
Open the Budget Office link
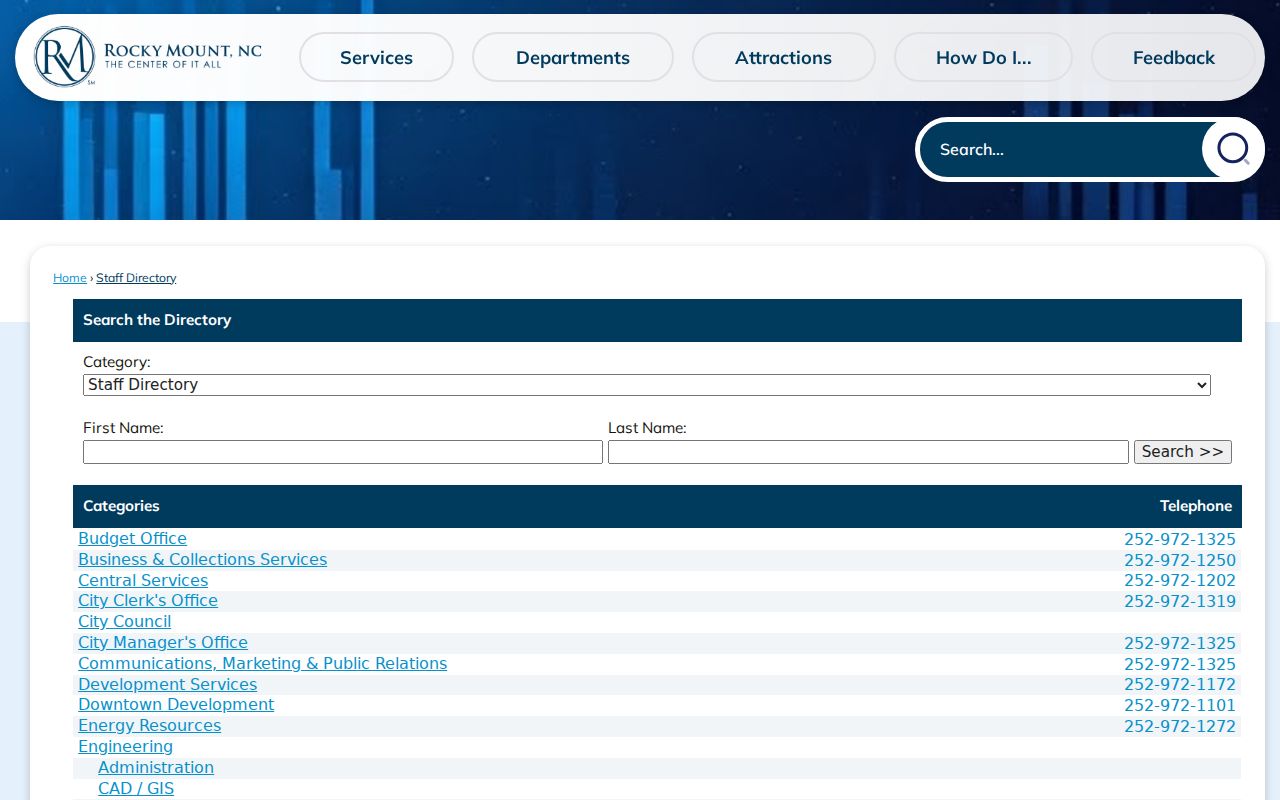click(132, 539)
